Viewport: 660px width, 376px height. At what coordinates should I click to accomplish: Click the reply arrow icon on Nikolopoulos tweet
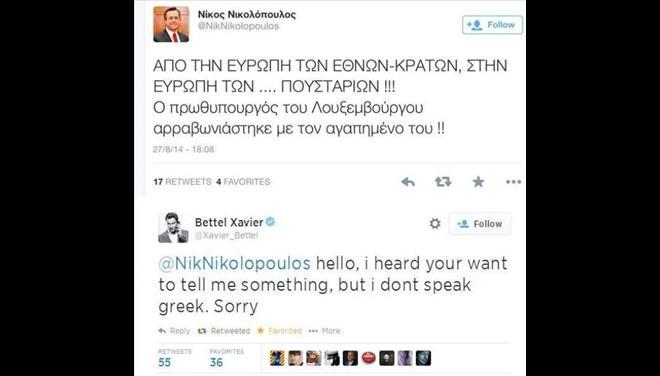[408, 182]
